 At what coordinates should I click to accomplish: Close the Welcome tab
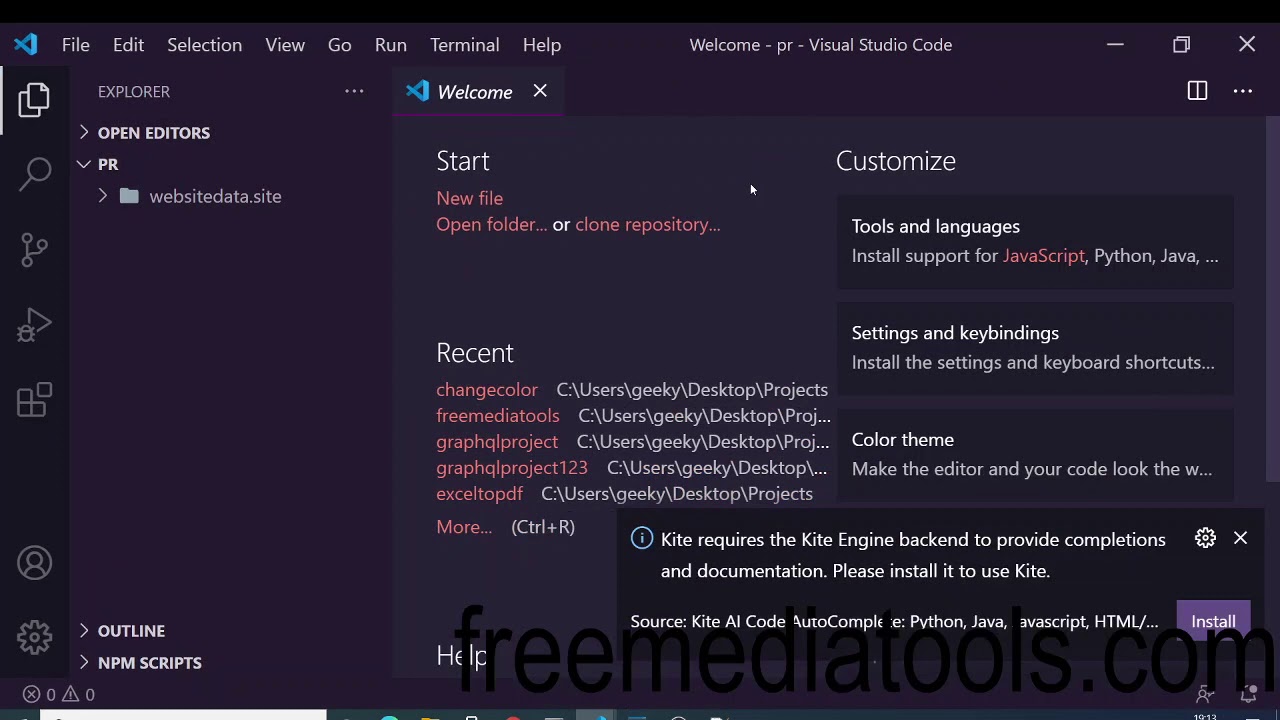(540, 91)
